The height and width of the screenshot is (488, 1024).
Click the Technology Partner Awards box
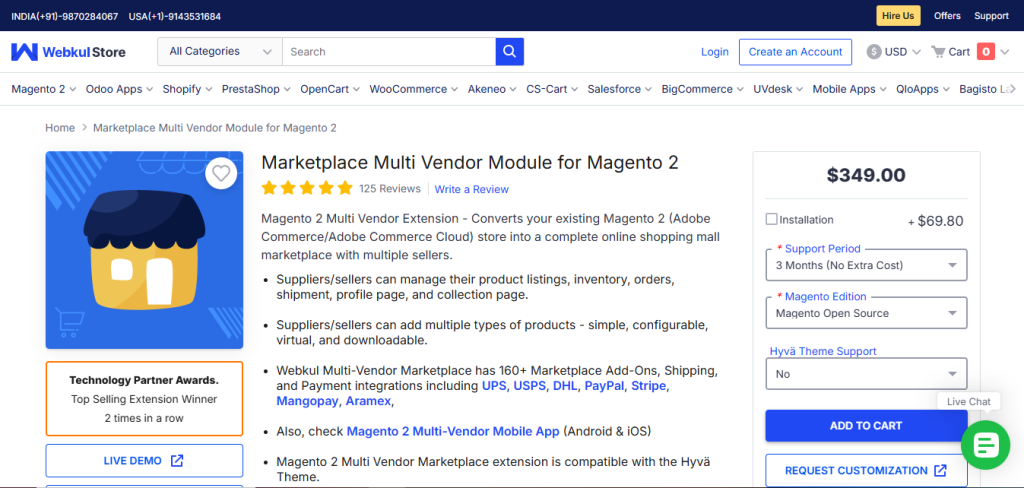point(144,399)
